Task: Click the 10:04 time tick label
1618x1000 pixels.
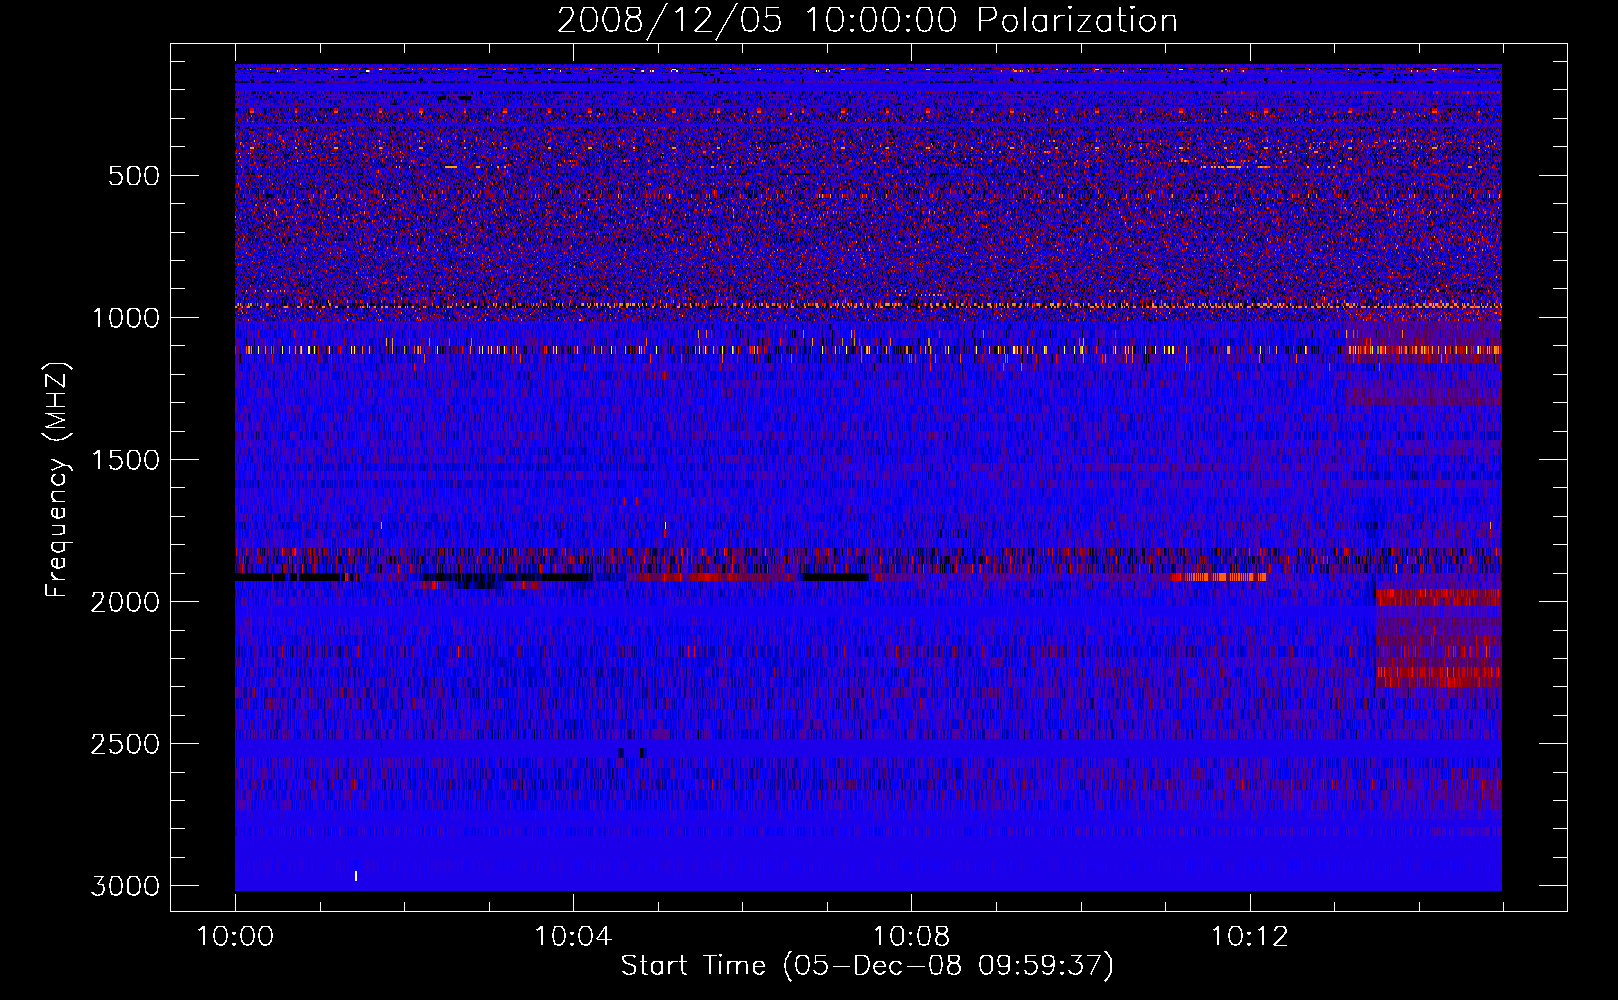Action: (573, 937)
